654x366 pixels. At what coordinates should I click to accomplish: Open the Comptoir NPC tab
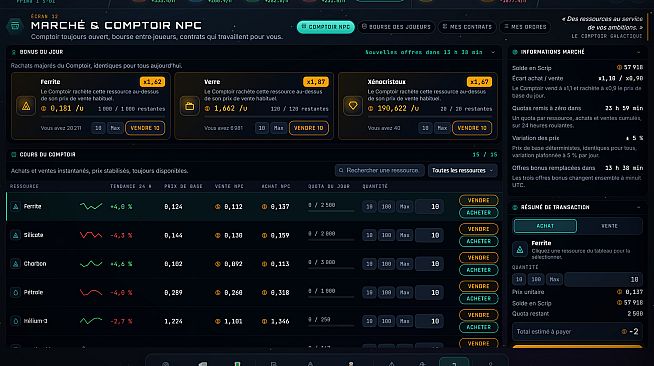tap(326, 27)
